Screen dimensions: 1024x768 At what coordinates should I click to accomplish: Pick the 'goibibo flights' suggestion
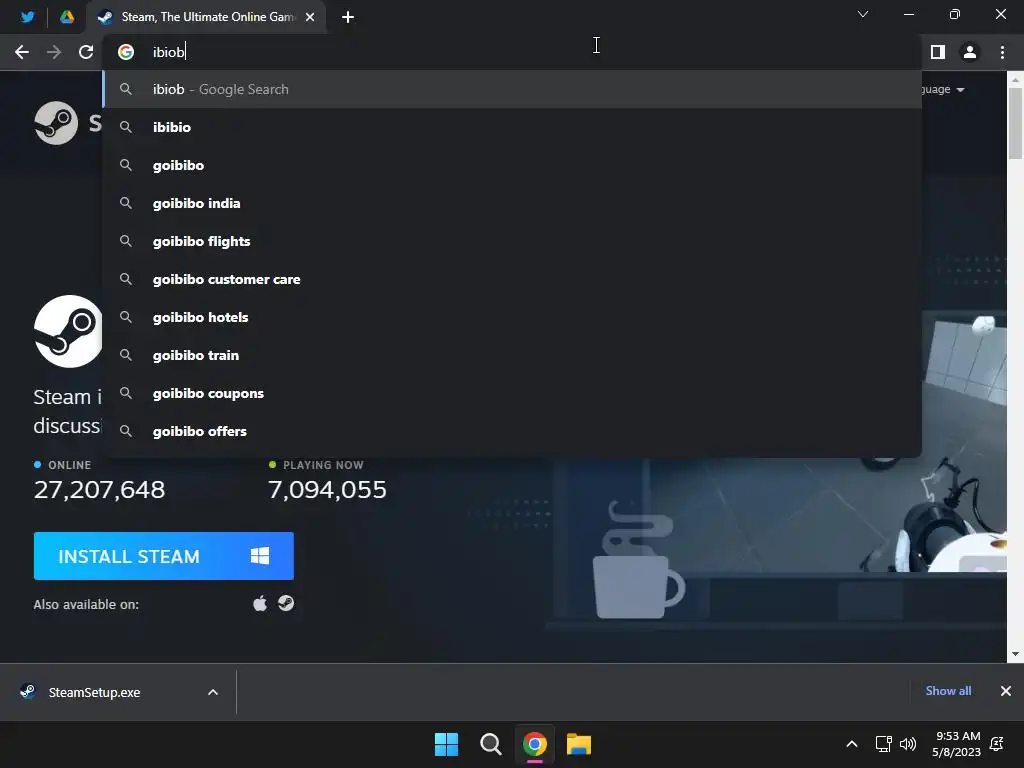click(x=512, y=241)
